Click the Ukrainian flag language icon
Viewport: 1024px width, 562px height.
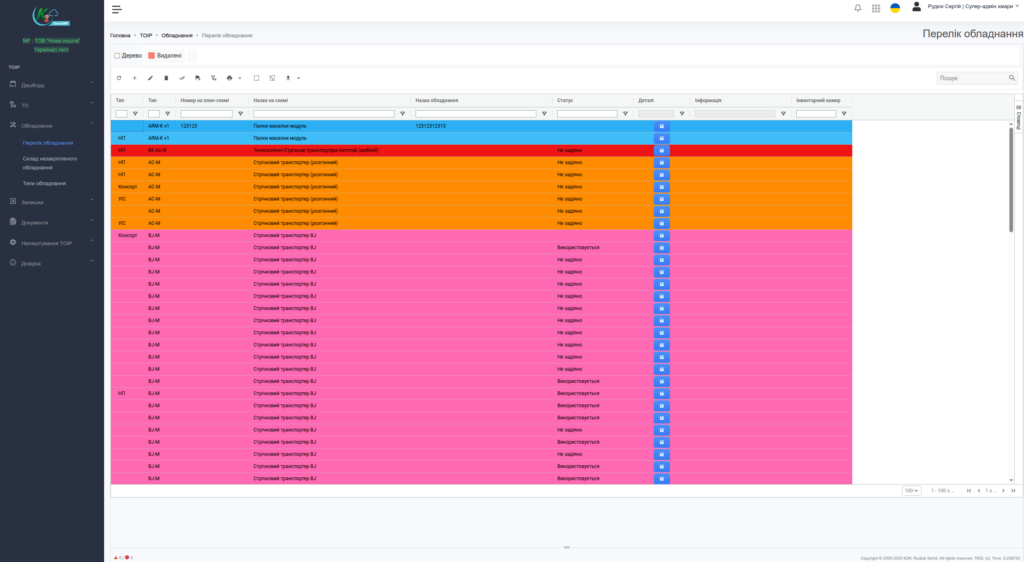895,8
